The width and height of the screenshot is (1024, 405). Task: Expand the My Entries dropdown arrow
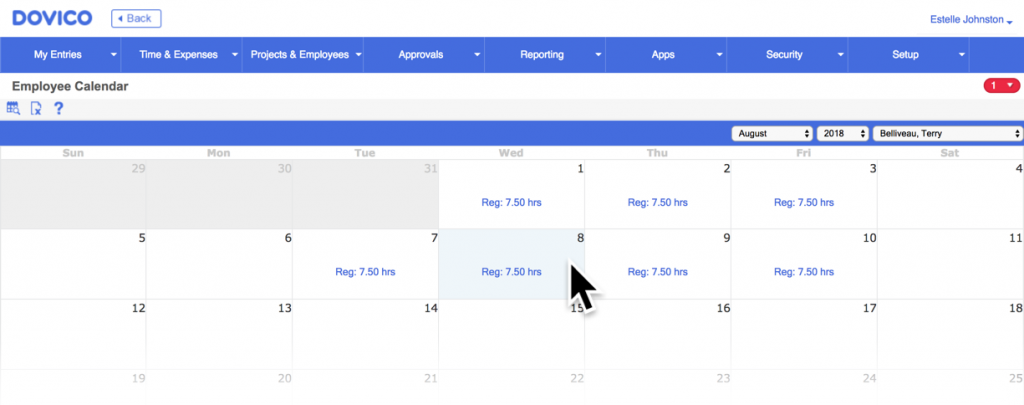[114, 56]
